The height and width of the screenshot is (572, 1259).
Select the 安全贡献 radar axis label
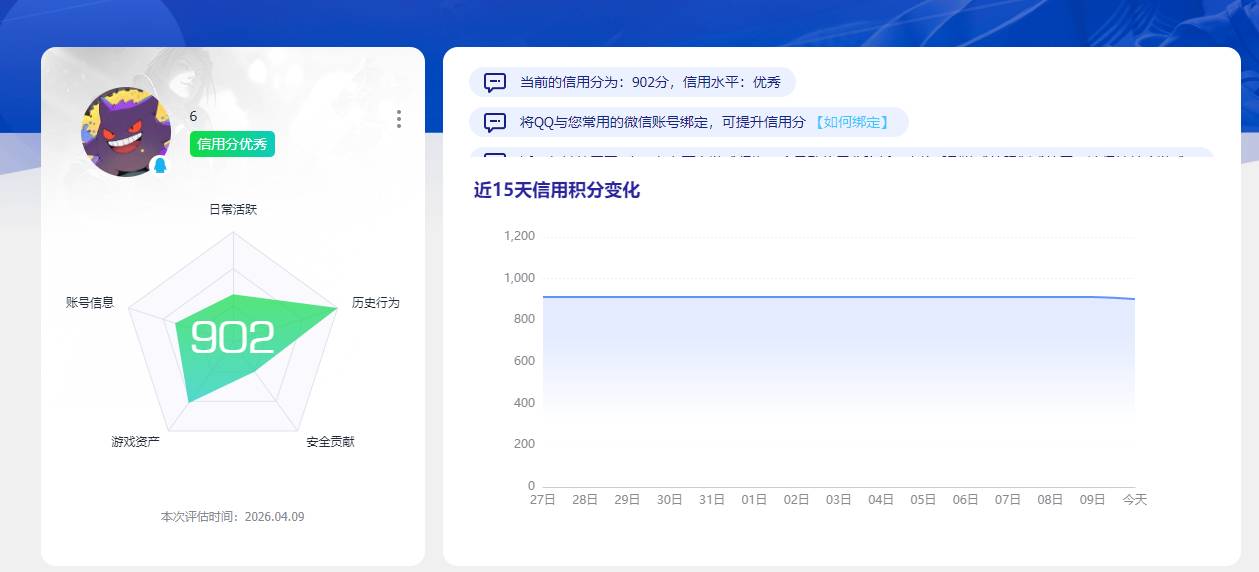tap(330, 441)
